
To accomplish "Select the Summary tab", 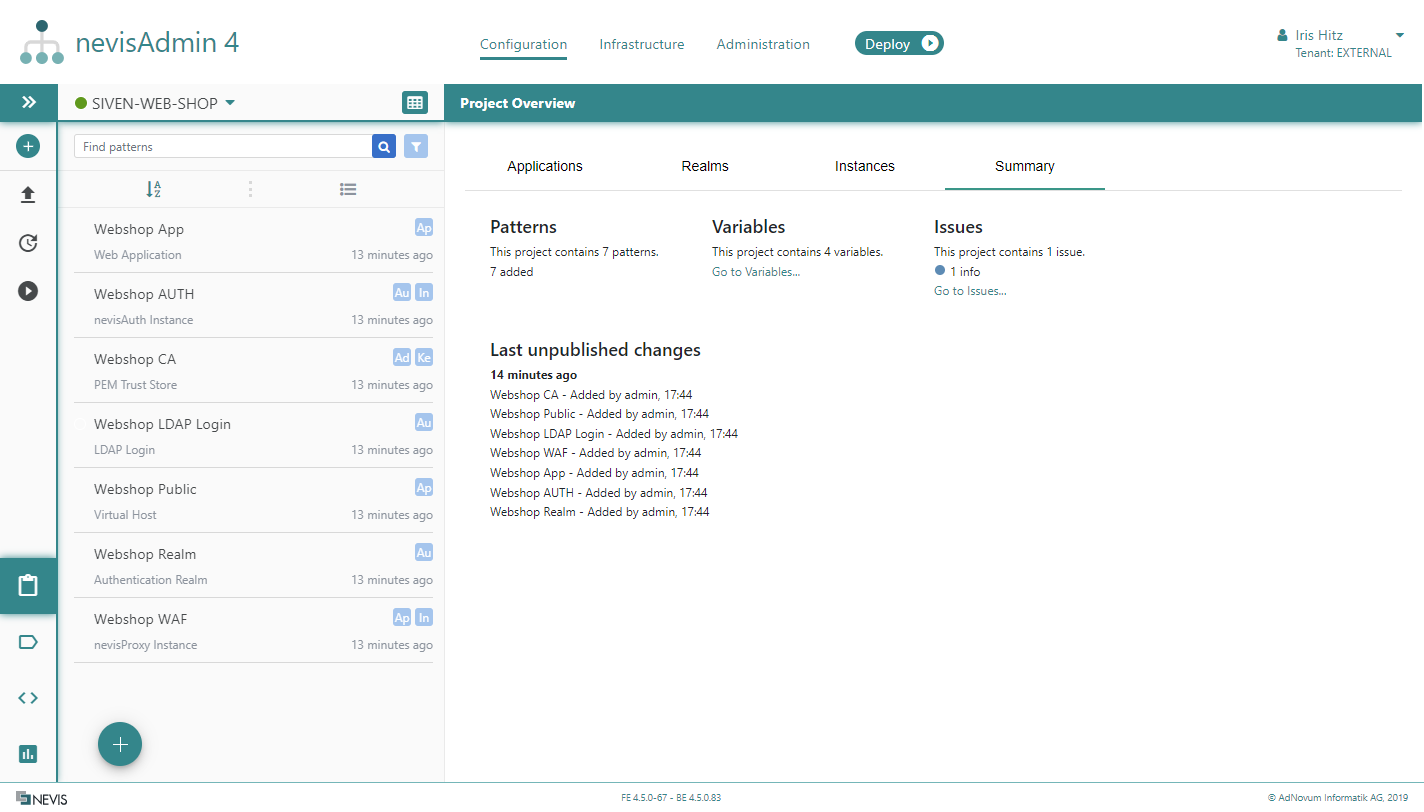I will click(x=1025, y=166).
